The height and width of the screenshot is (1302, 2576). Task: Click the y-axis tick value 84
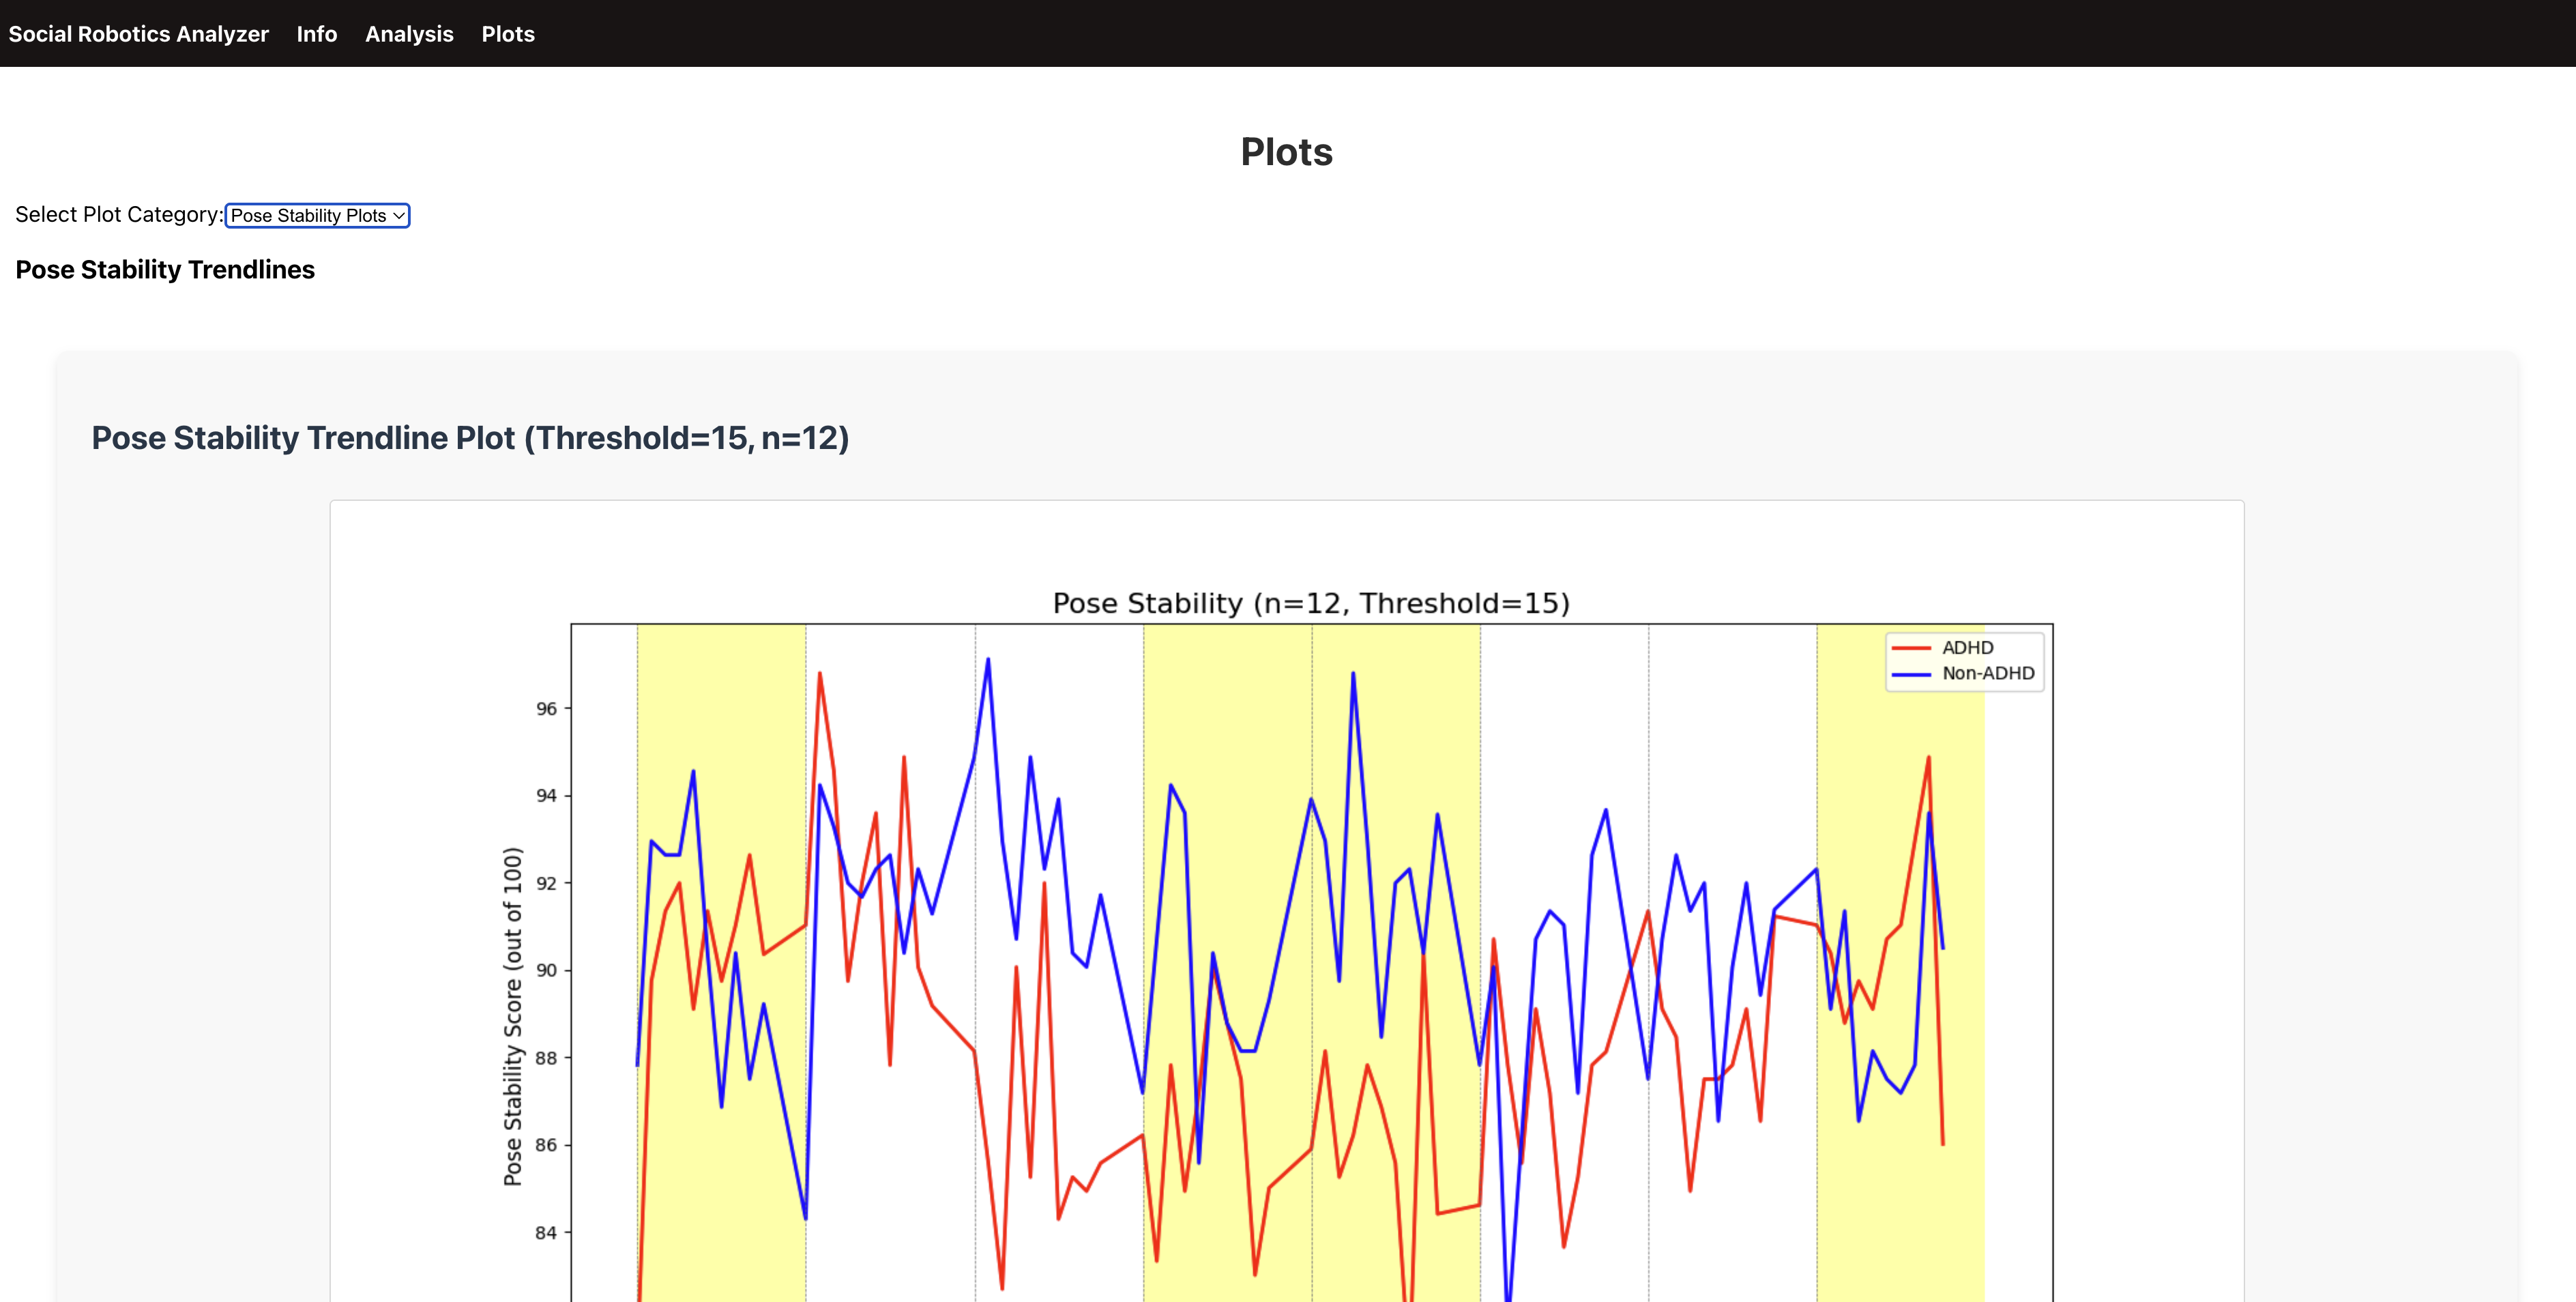[x=546, y=1233]
